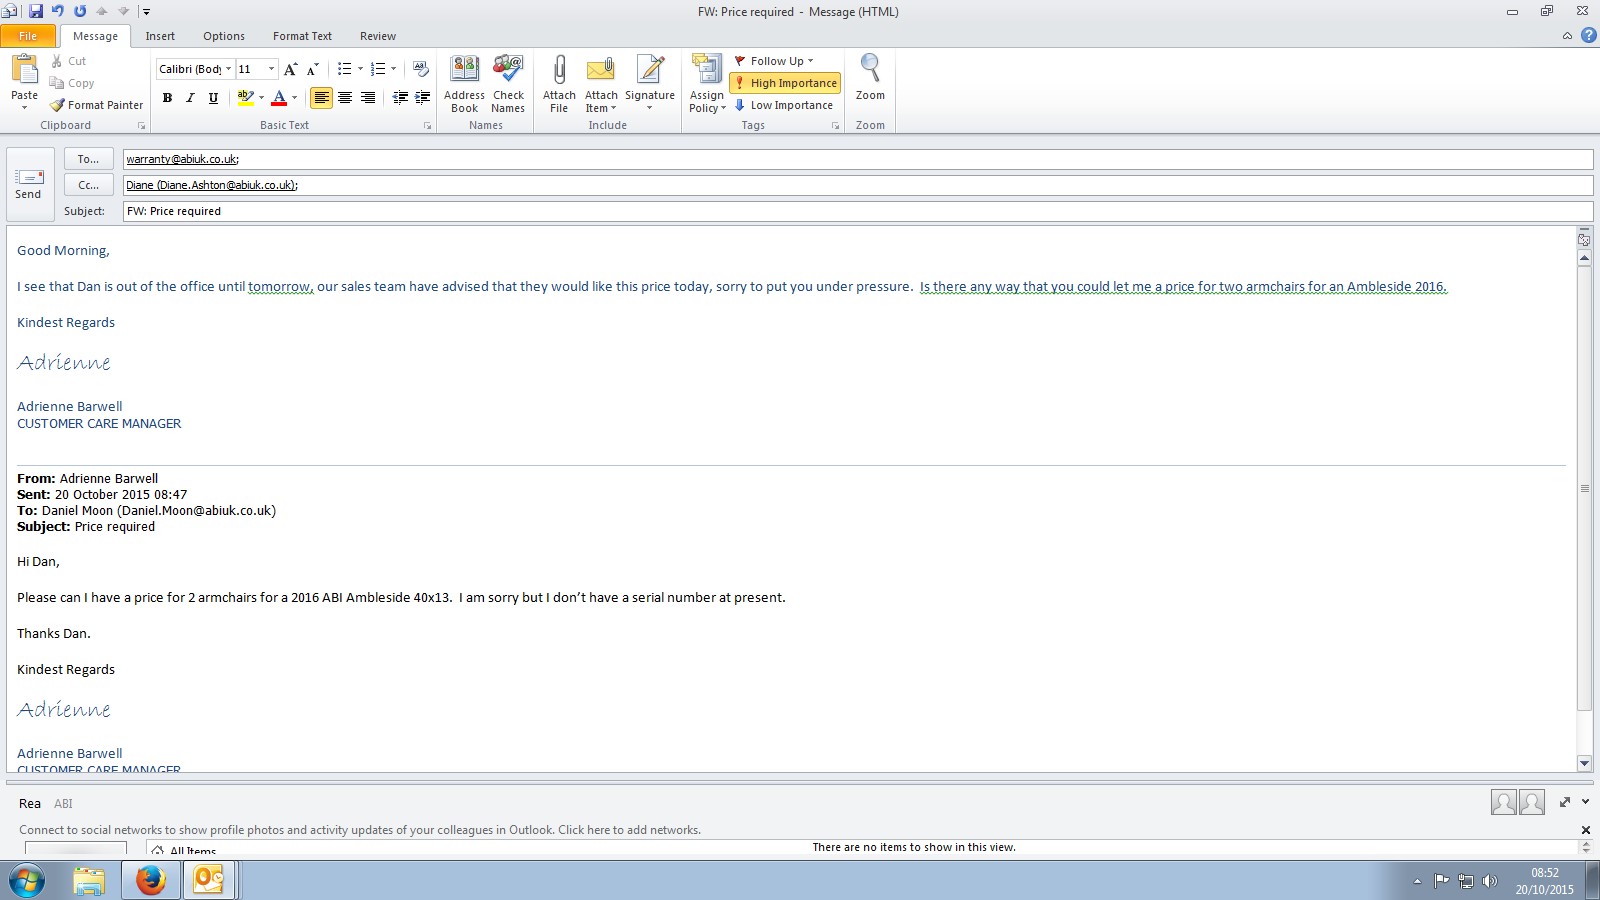The height and width of the screenshot is (900, 1600).
Task: Expand the font size dropdown
Action: pos(271,69)
